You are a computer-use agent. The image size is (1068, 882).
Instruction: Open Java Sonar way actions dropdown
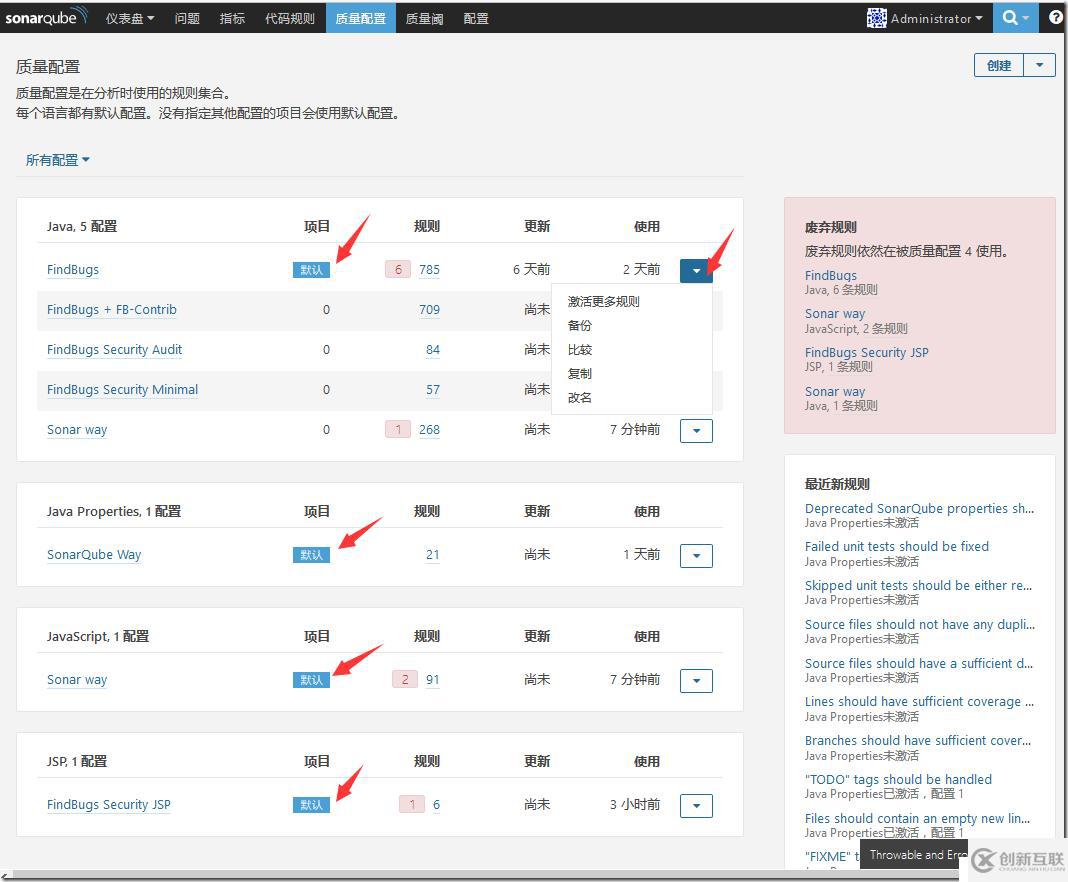tap(696, 430)
